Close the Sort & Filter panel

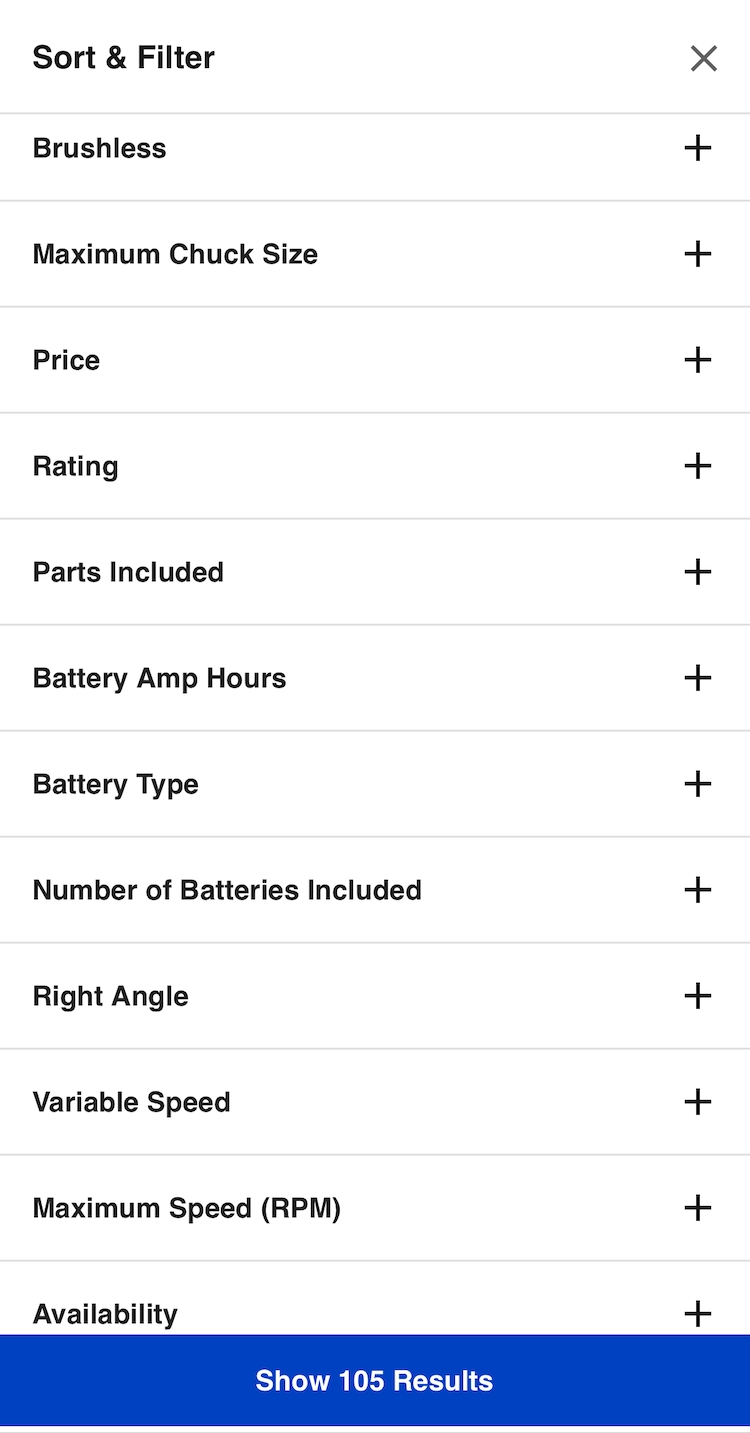[x=703, y=59]
